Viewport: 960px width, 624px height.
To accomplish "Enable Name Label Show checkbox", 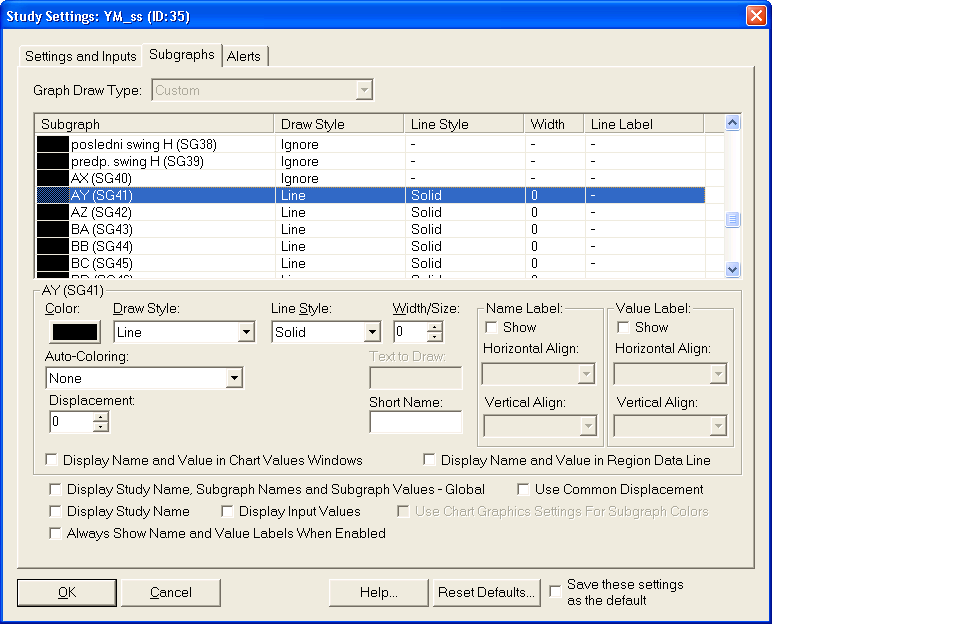I will 492,327.
